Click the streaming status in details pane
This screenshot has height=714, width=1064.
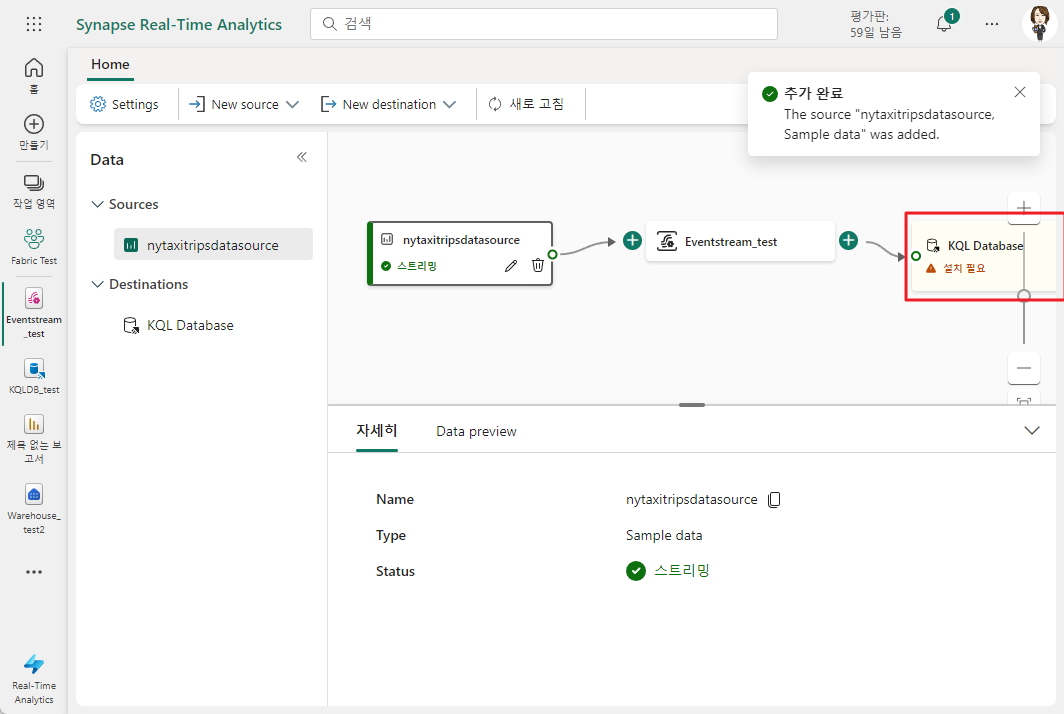click(x=668, y=571)
